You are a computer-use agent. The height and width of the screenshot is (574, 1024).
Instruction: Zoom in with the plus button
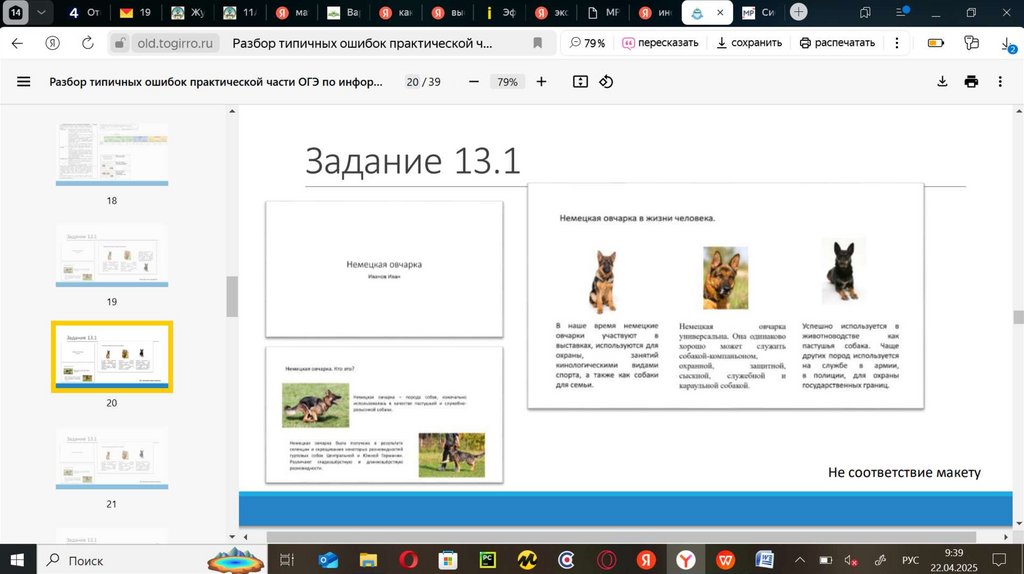coord(541,82)
